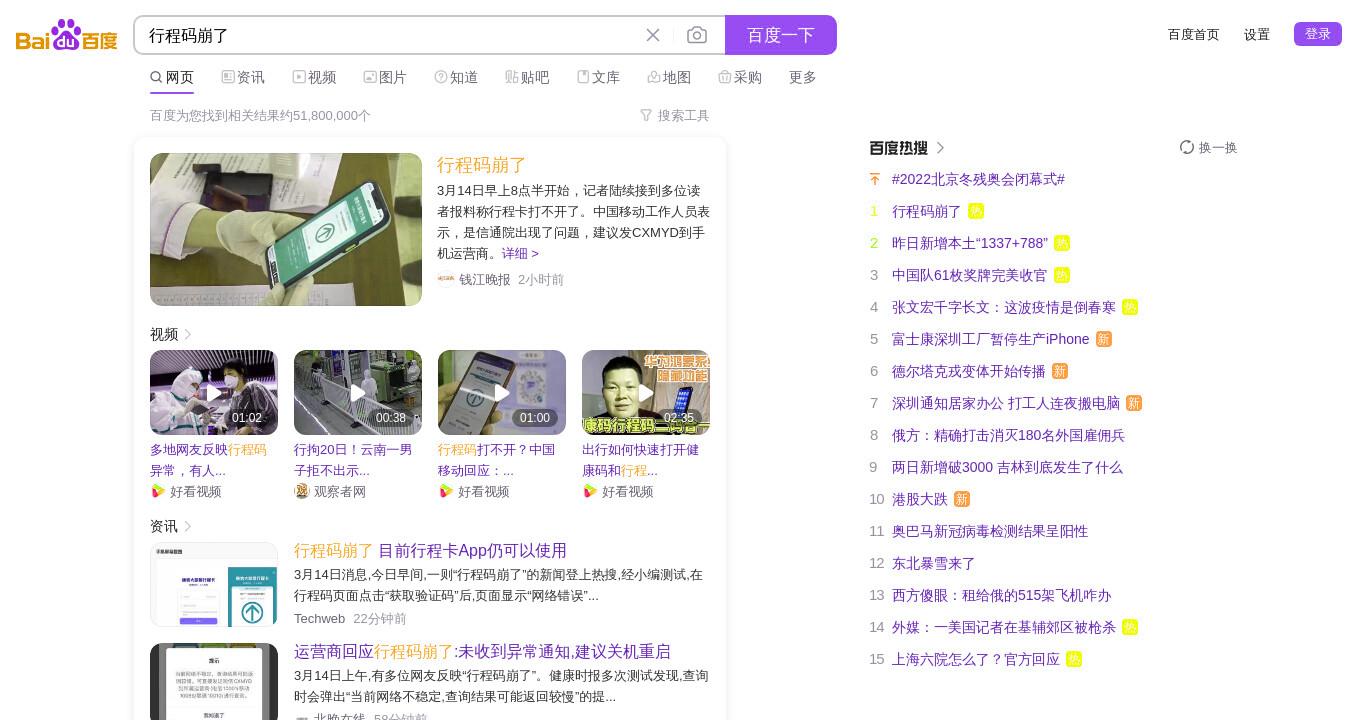The height and width of the screenshot is (720, 1366).
Task: Open hot topic 西方傻眼：租给俄的515架飞机咋办
Action: (1001, 595)
